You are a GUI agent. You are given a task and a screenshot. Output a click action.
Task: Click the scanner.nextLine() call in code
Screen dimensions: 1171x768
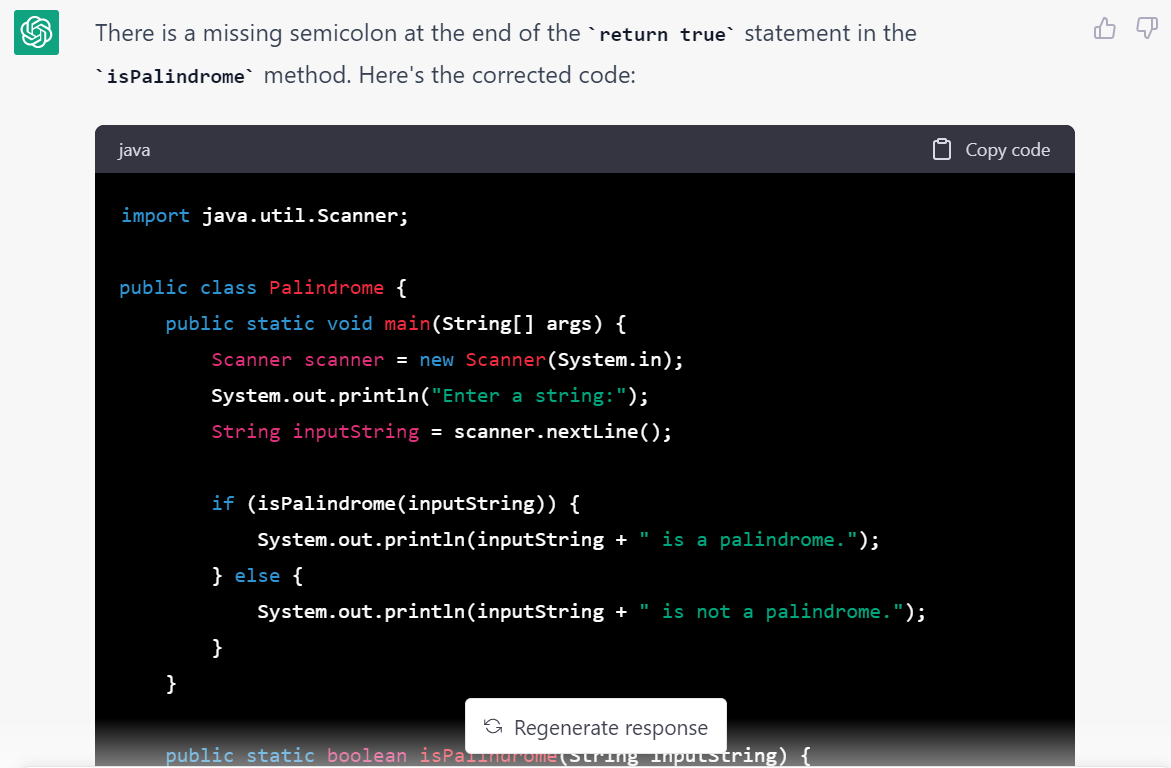pos(556,431)
